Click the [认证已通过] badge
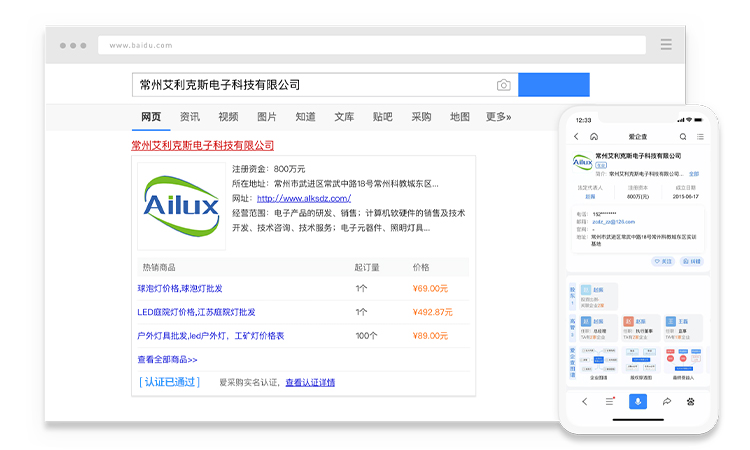Viewport: 750px width, 450px height. pos(169,382)
